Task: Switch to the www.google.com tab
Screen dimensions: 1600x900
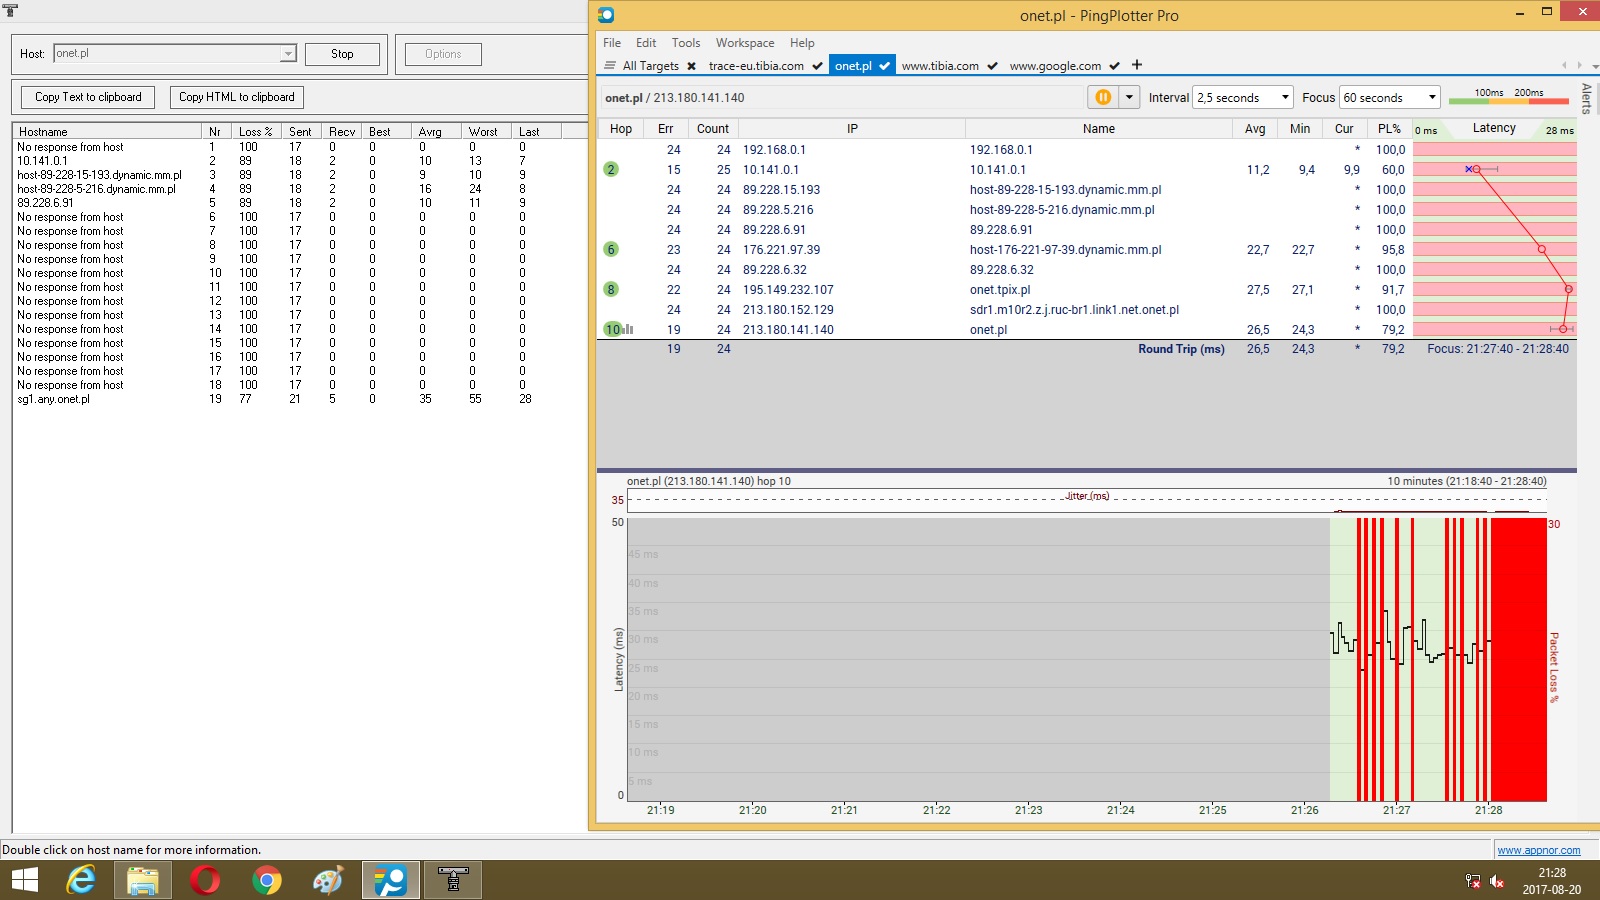Action: pyautogui.click(x=1055, y=66)
